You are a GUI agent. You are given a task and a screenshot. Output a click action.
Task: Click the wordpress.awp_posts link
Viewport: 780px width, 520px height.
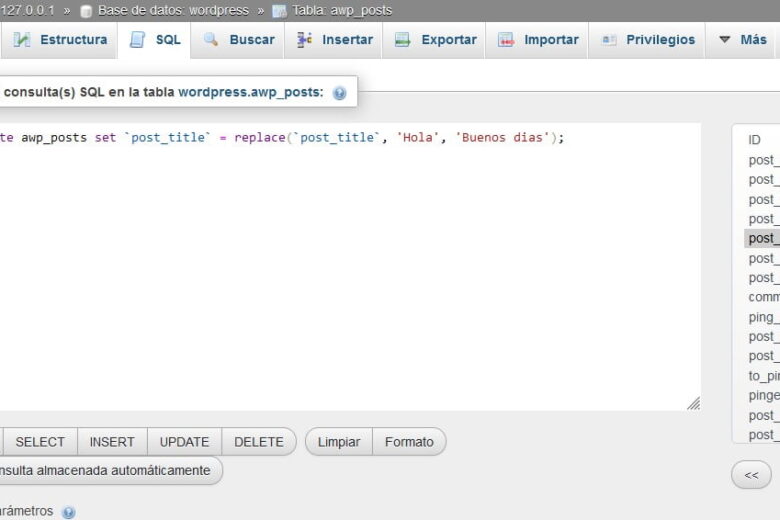(251, 92)
